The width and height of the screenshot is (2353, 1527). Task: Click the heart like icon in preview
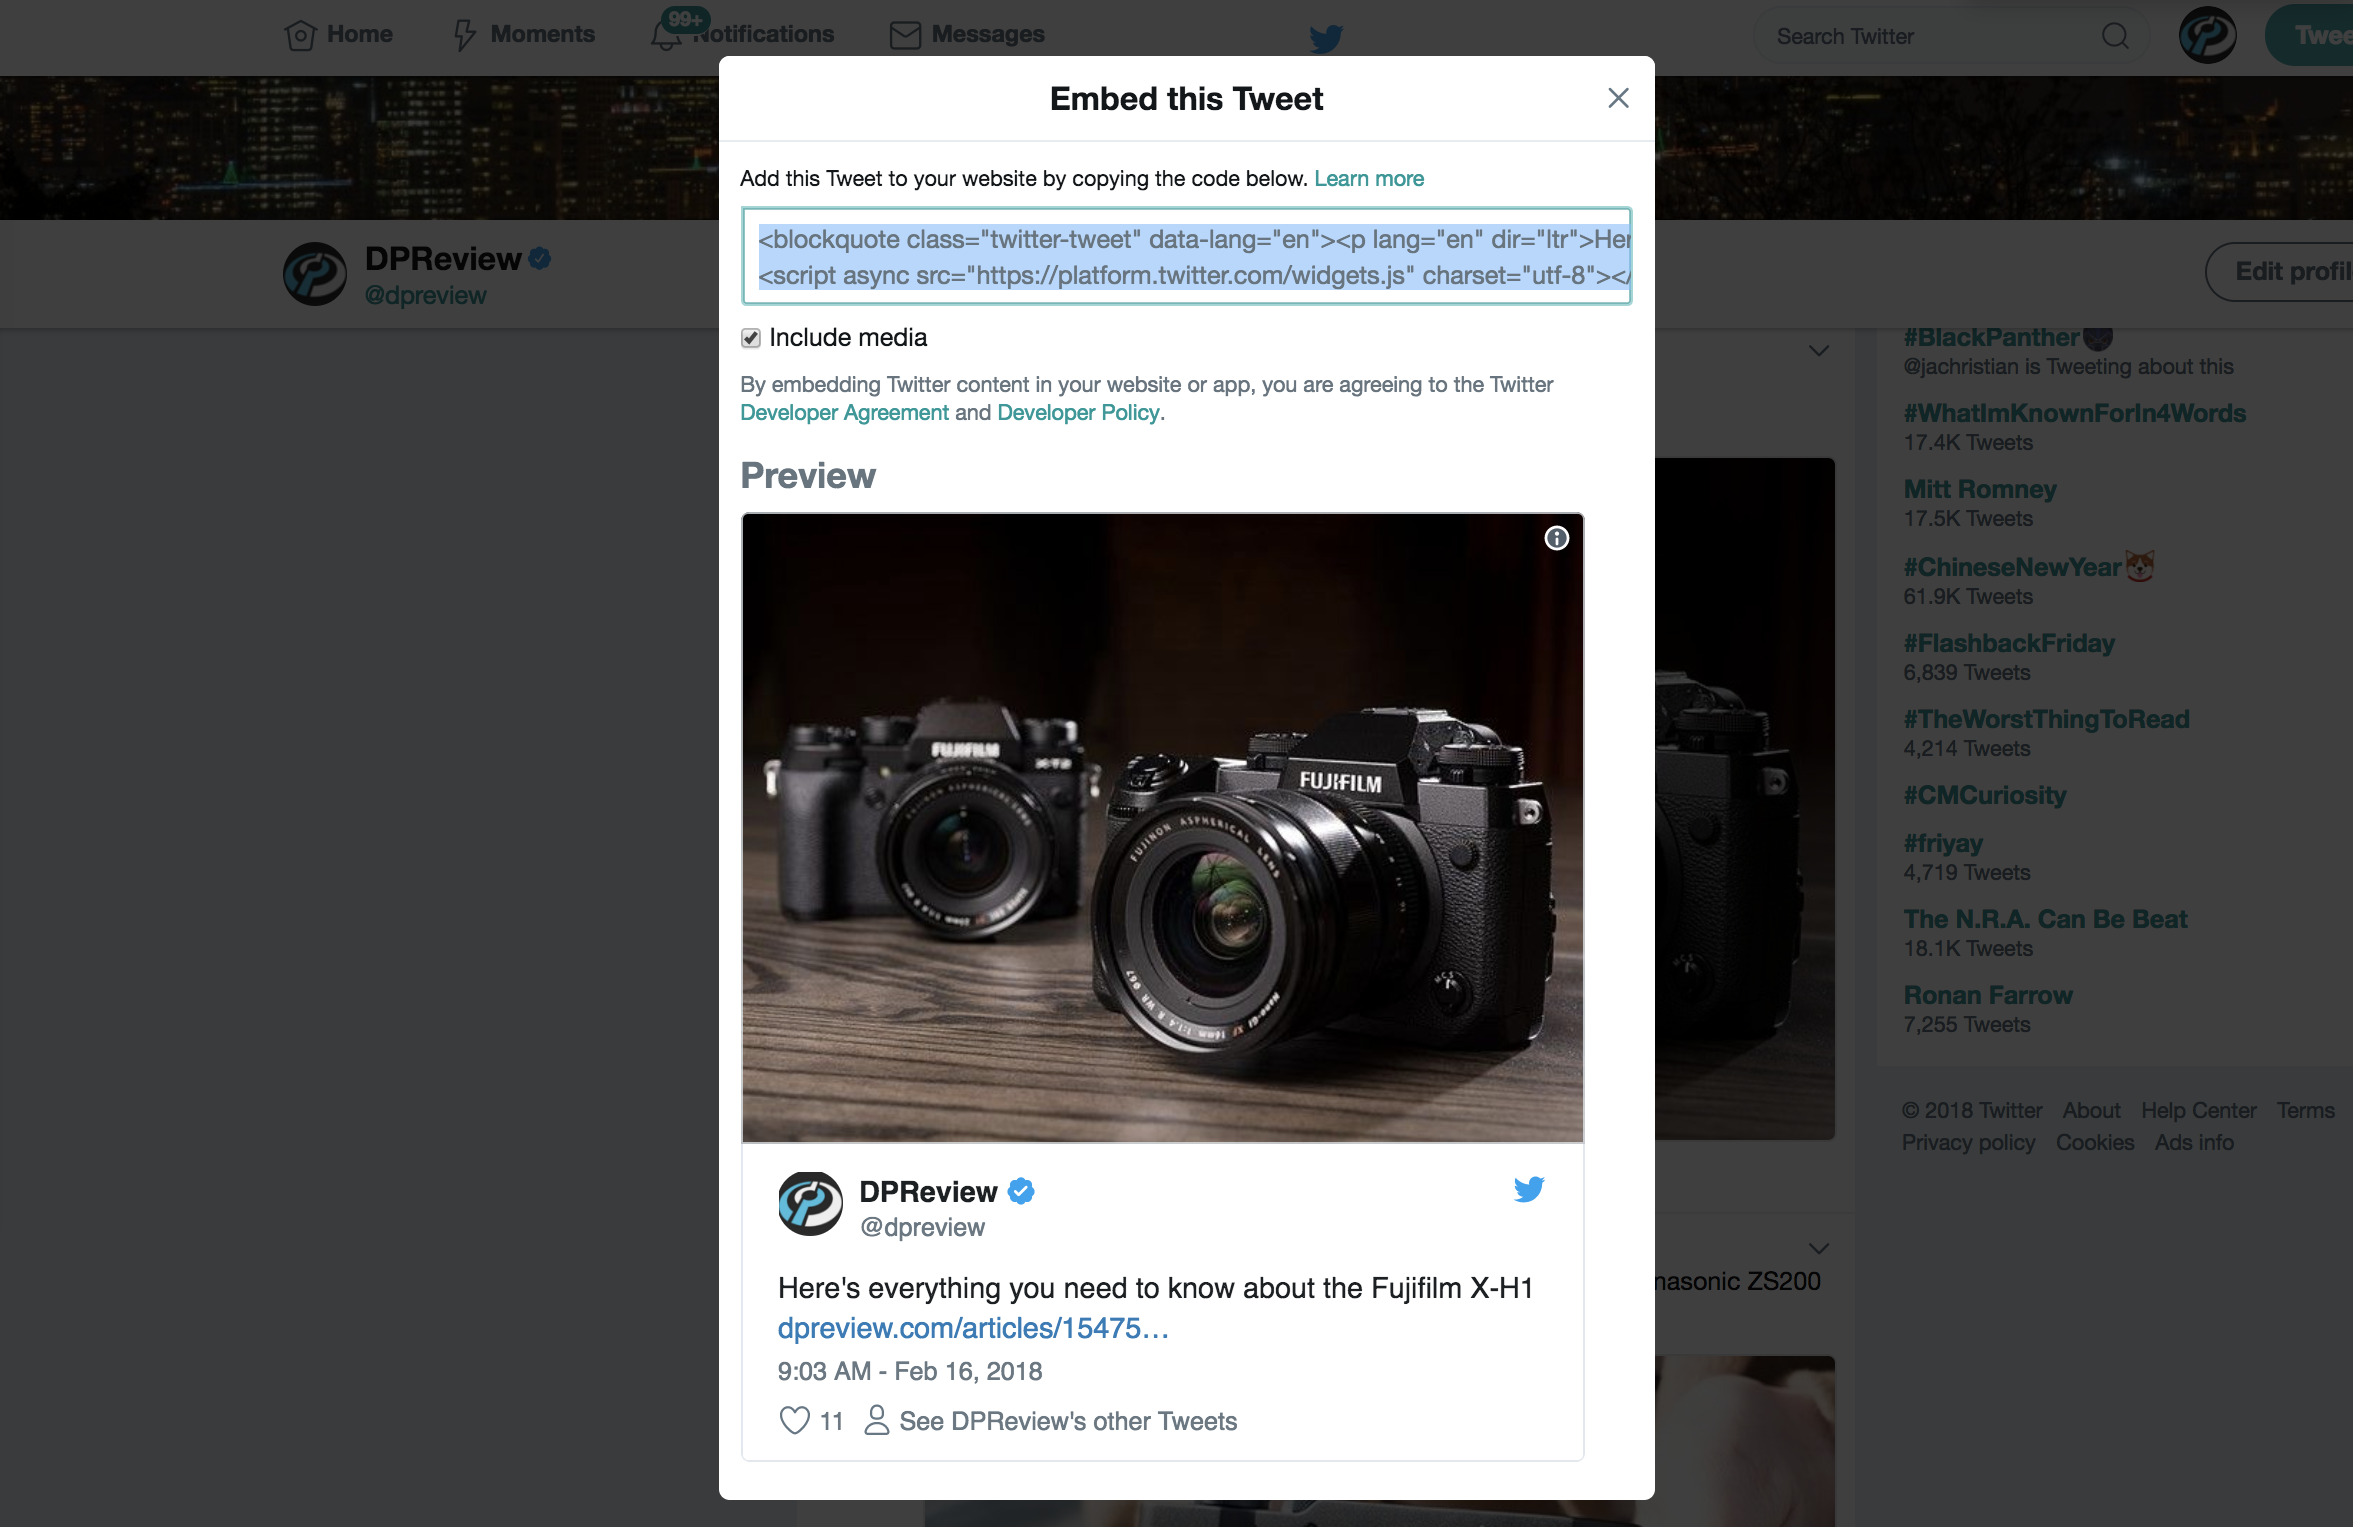tap(794, 1421)
